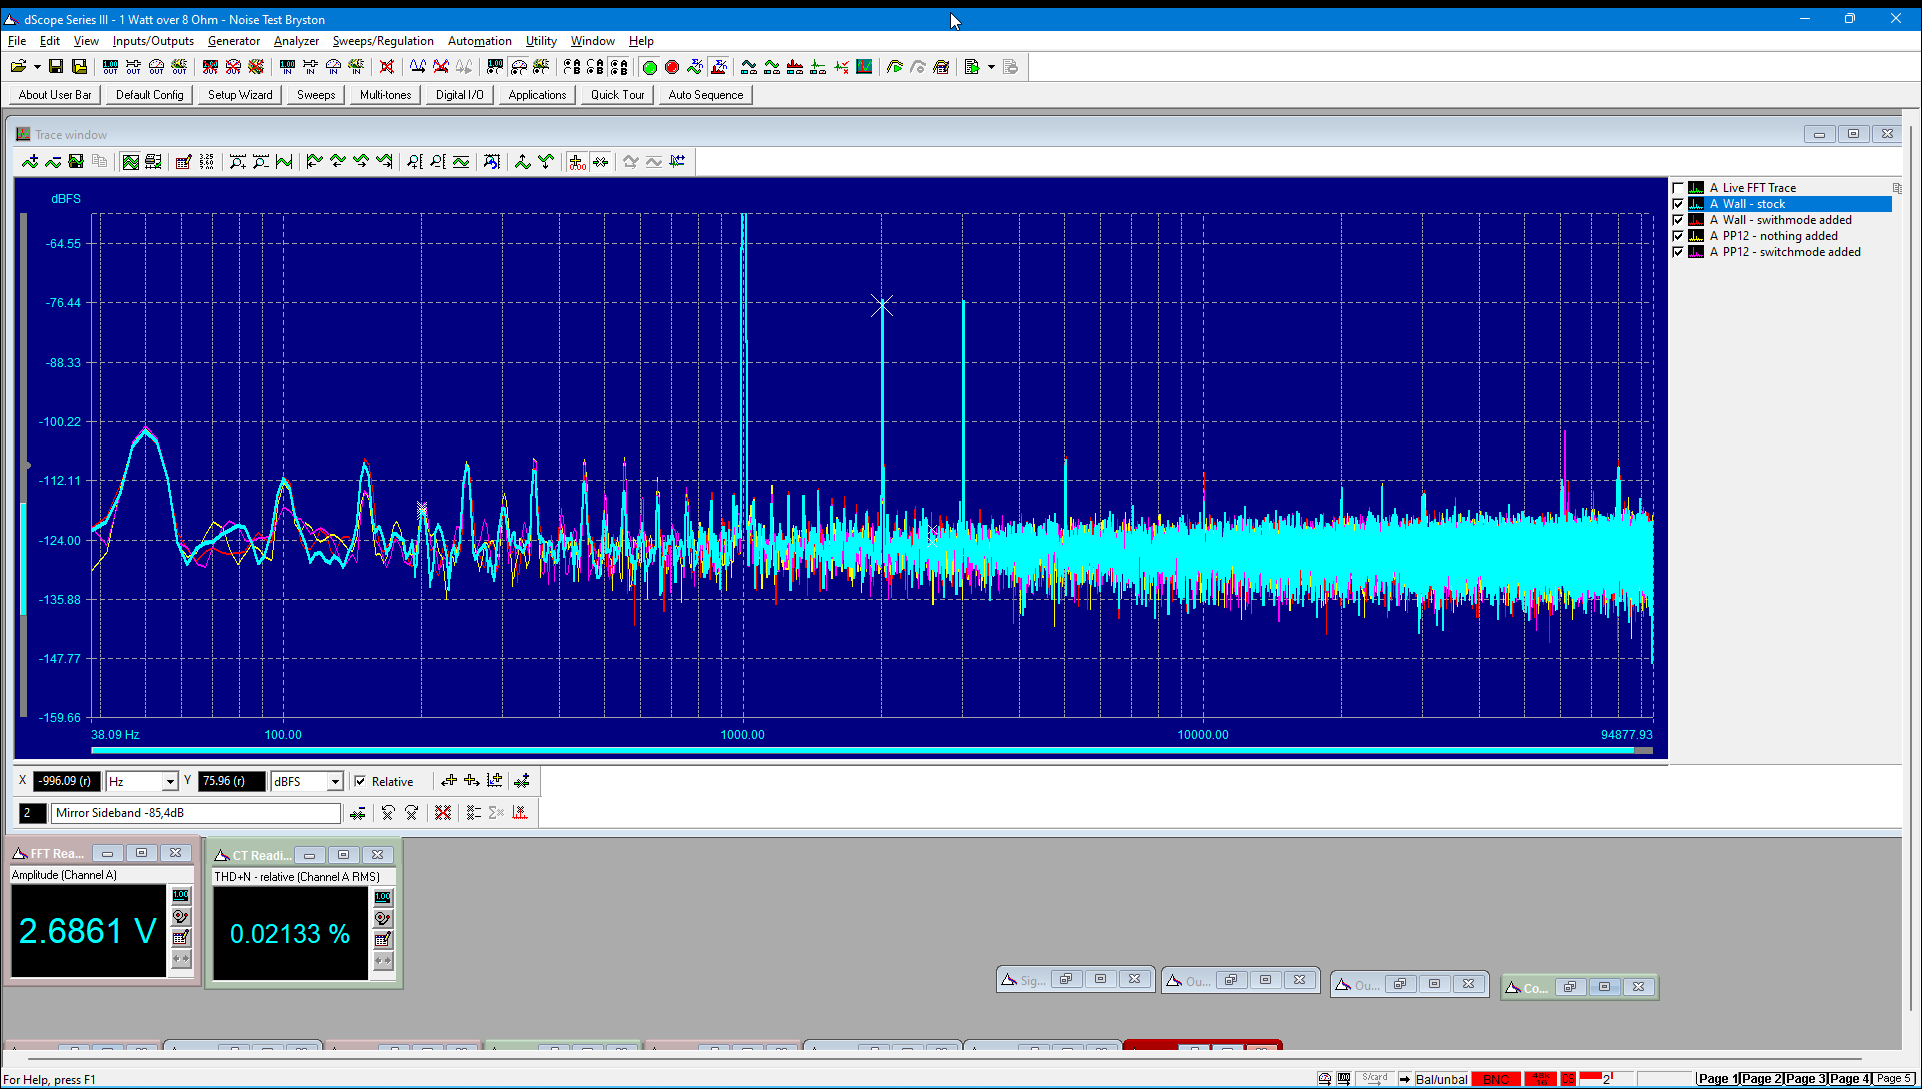This screenshot has width=1922, height=1089.
Task: Click the About User Bar button
Action: pos(55,95)
